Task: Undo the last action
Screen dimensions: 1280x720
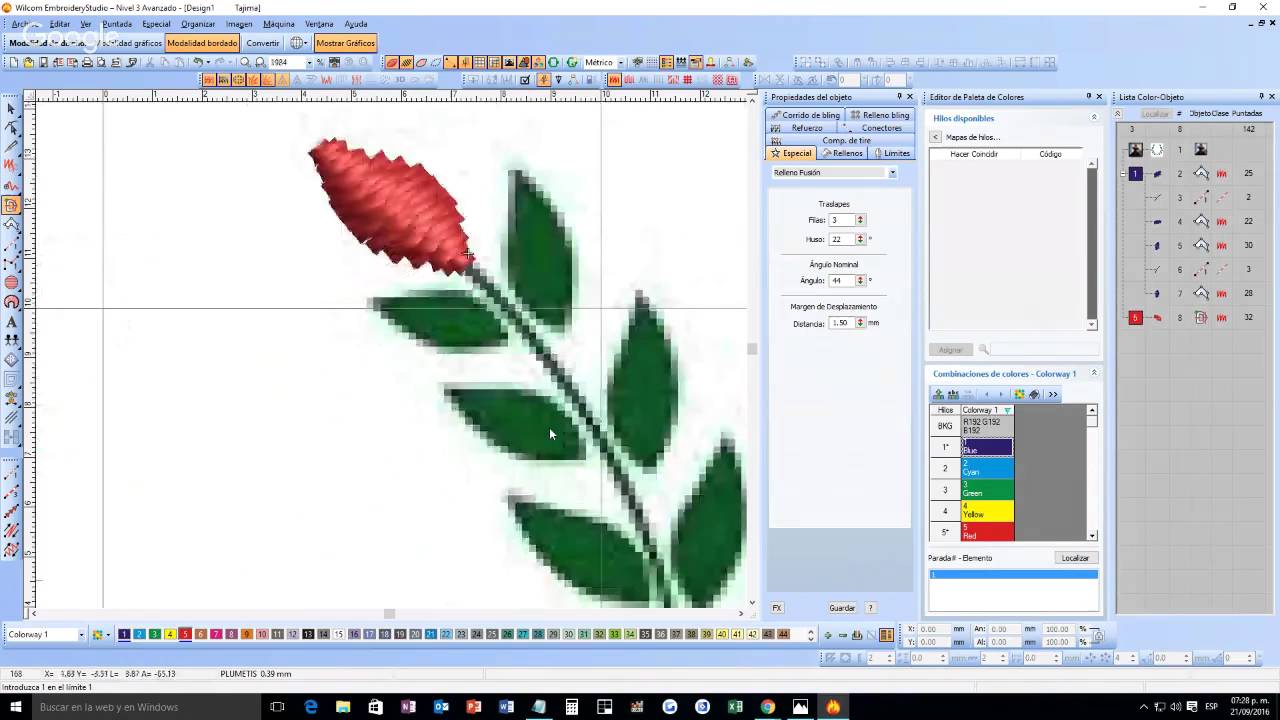Action: 198,62
